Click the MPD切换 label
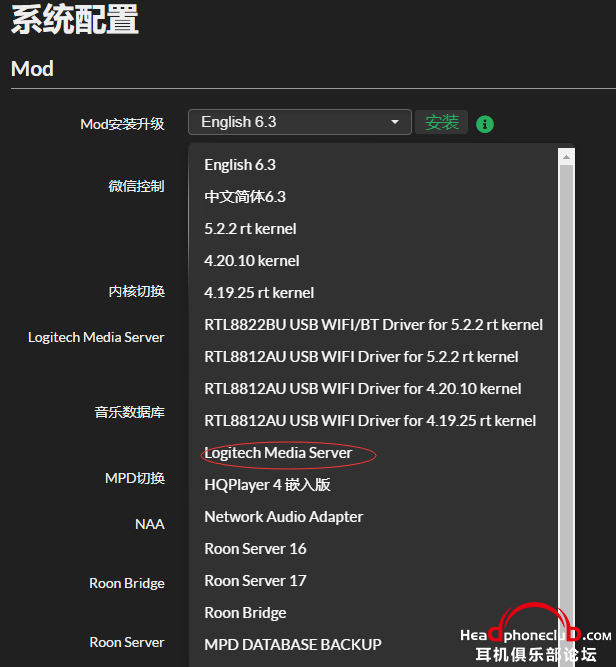616x667 pixels. point(134,478)
